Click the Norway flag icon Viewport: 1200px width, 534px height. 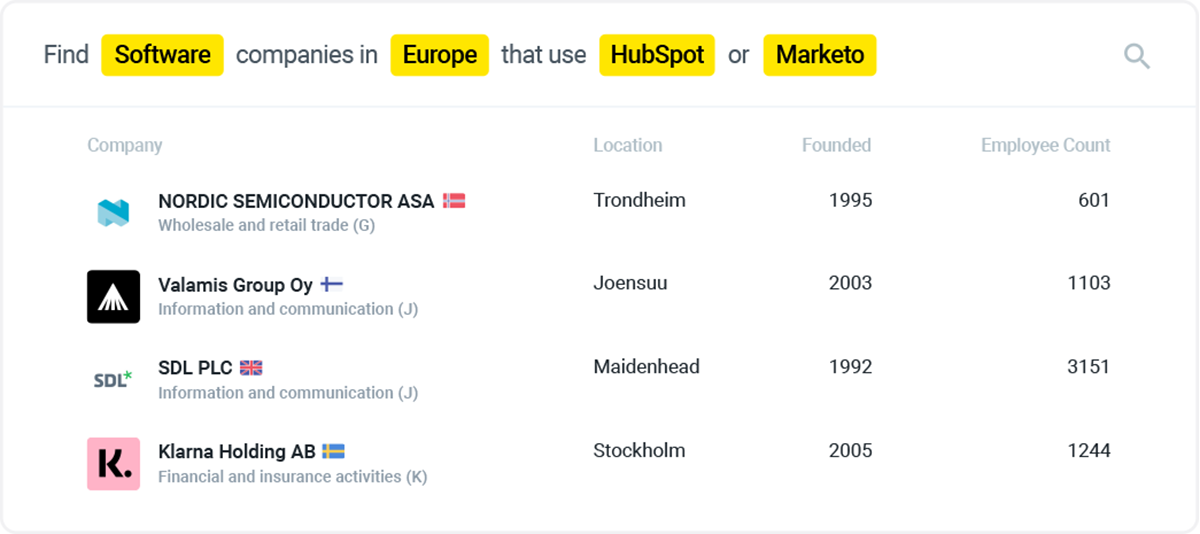click(x=454, y=201)
